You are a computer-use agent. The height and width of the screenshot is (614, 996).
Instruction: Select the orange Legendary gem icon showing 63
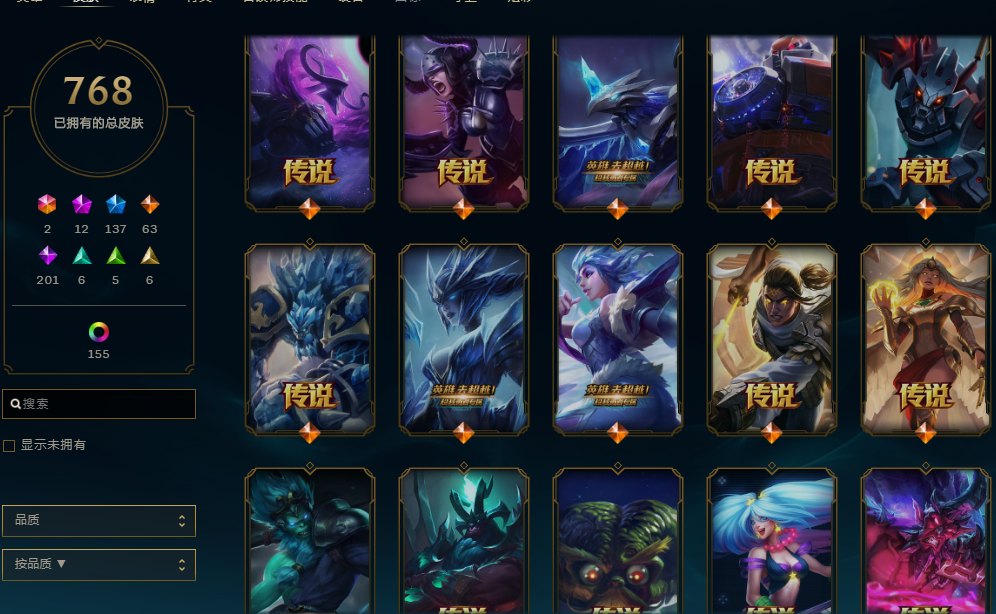pos(150,204)
